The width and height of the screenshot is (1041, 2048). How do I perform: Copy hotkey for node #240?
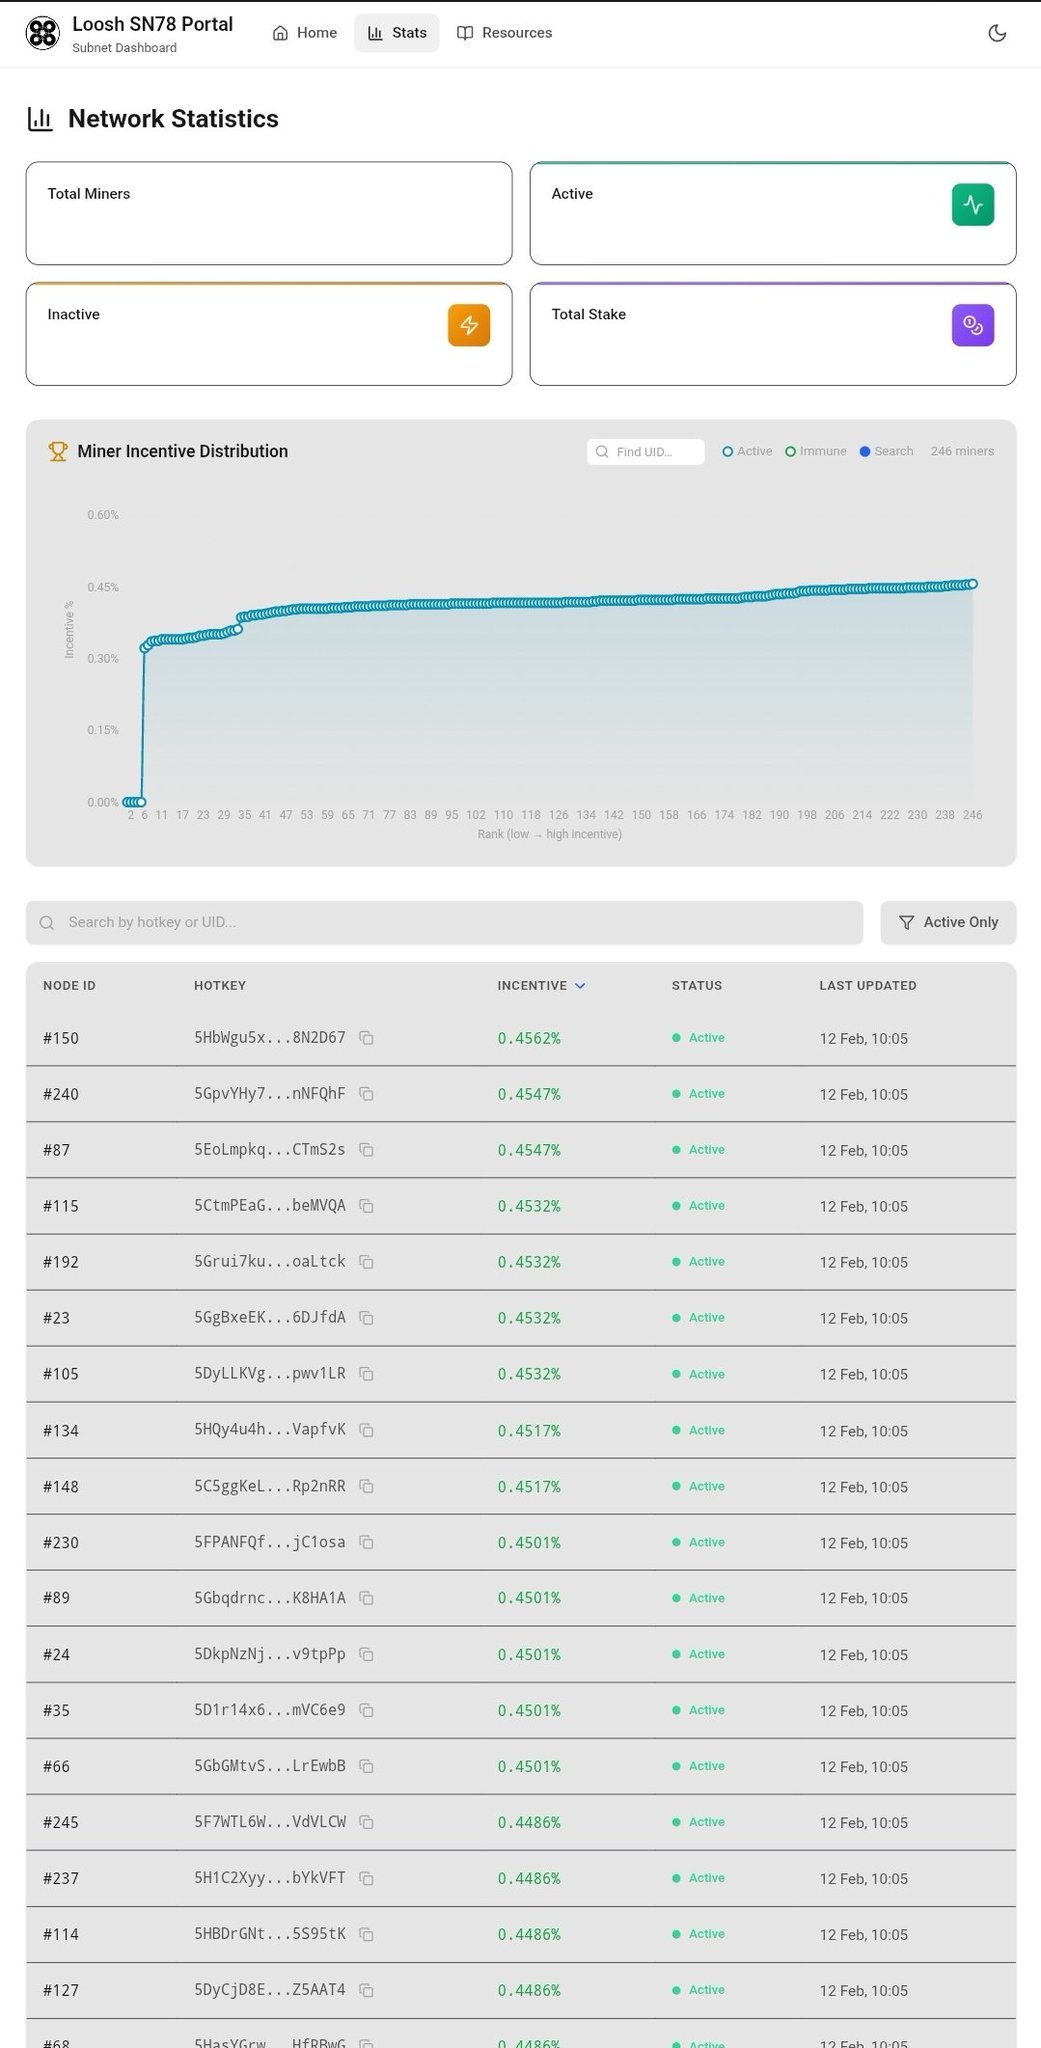[x=367, y=1094]
